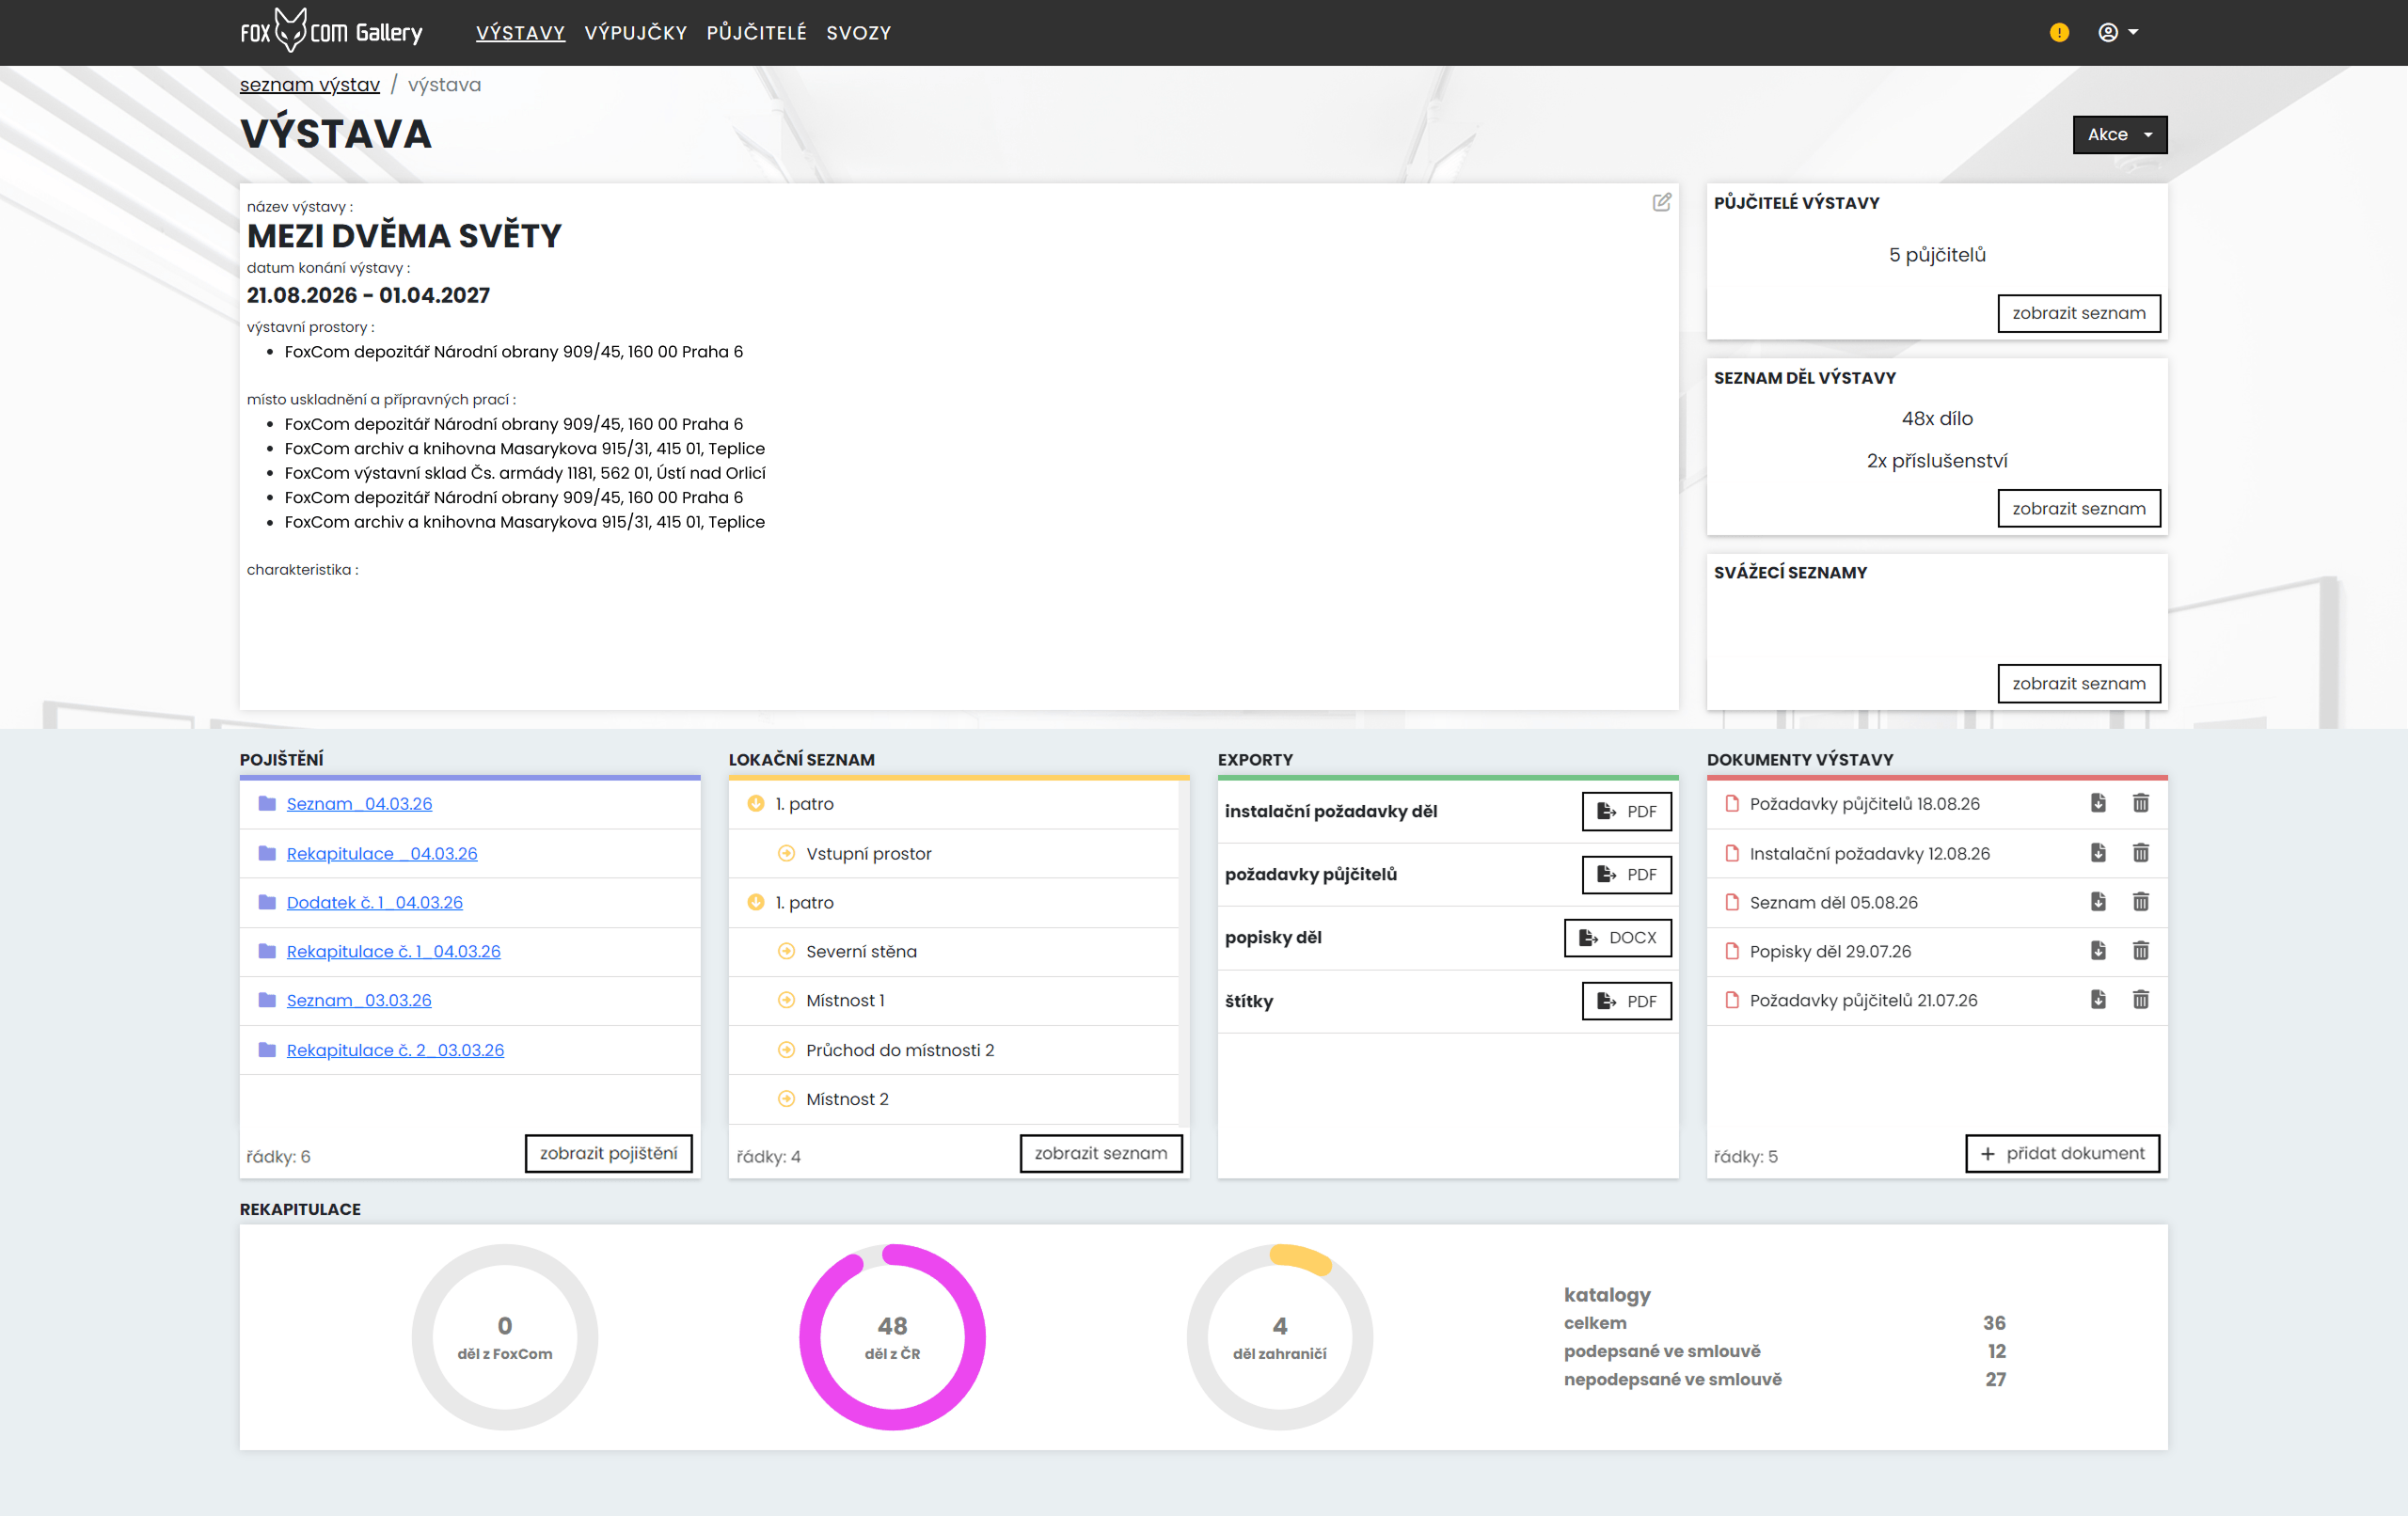Delete Požadavky půjčitelů 18.08.26 document
The image size is (2408, 1516).
tap(2140, 803)
